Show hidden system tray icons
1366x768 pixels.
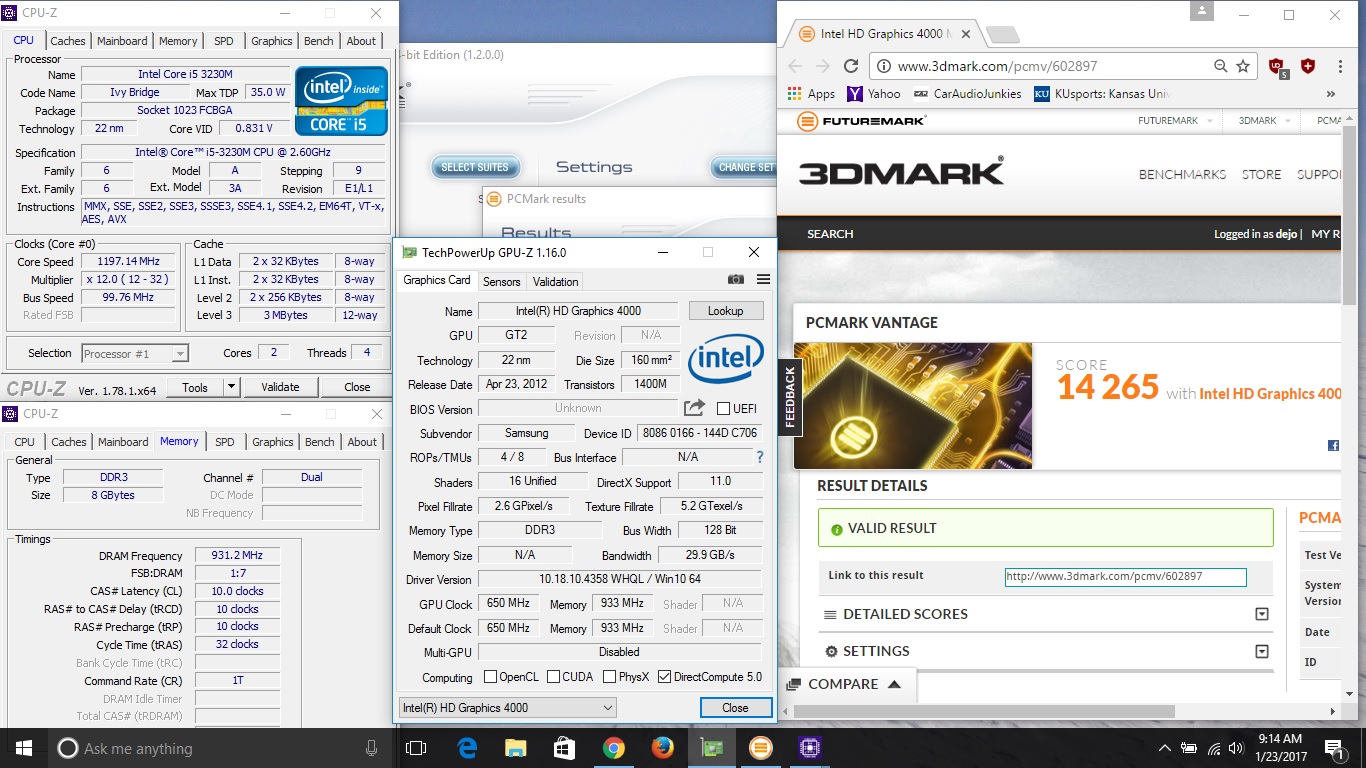[1164, 748]
